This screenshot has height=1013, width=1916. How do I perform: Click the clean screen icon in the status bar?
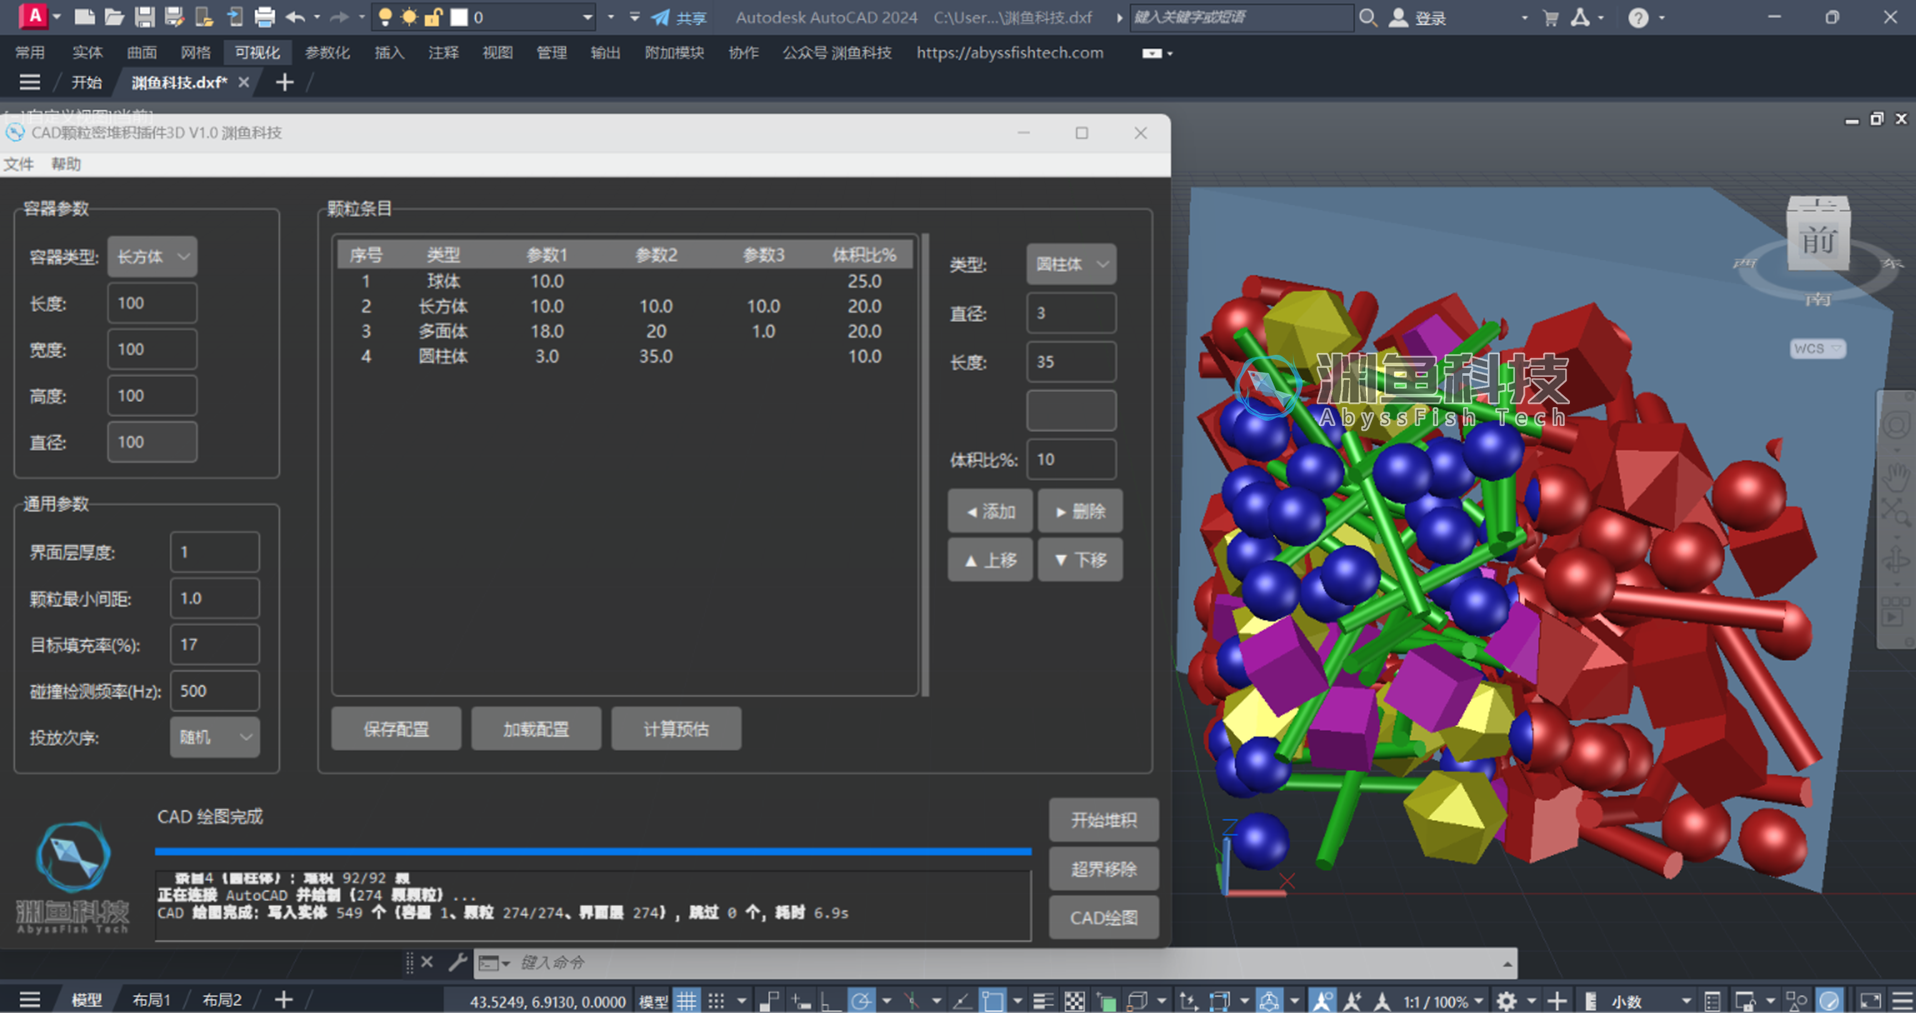pyautogui.click(x=1870, y=1000)
